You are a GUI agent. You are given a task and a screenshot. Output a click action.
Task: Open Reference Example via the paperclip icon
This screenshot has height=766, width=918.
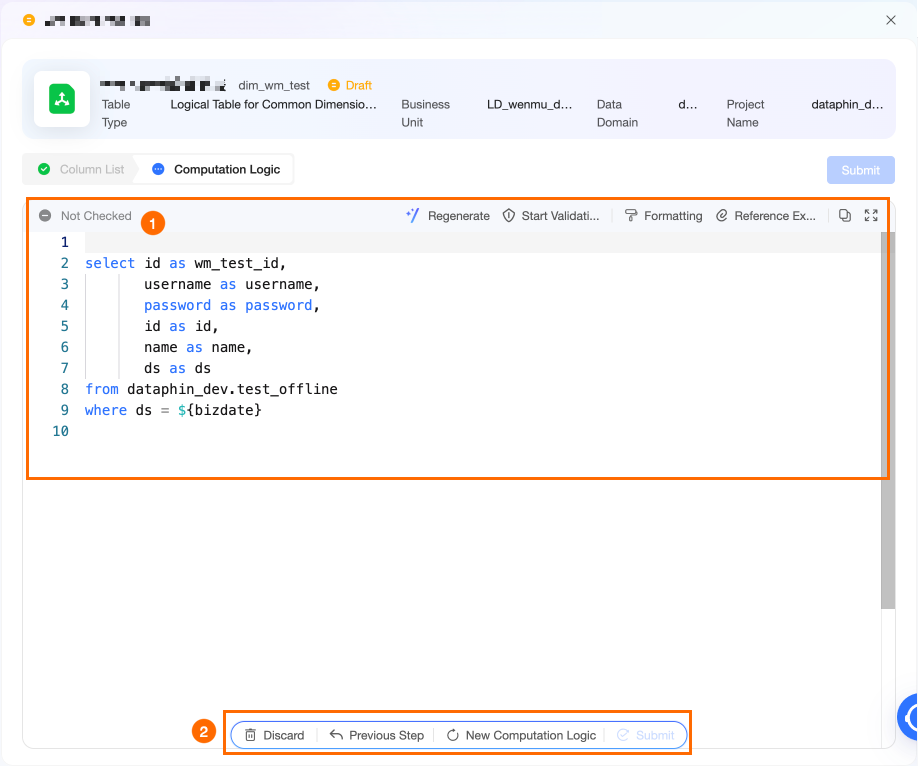point(722,215)
